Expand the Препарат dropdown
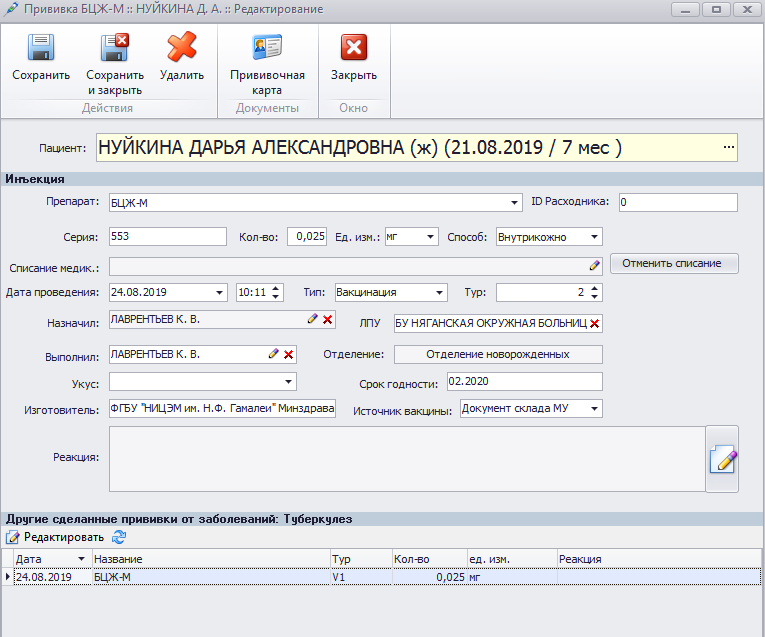 (x=516, y=203)
